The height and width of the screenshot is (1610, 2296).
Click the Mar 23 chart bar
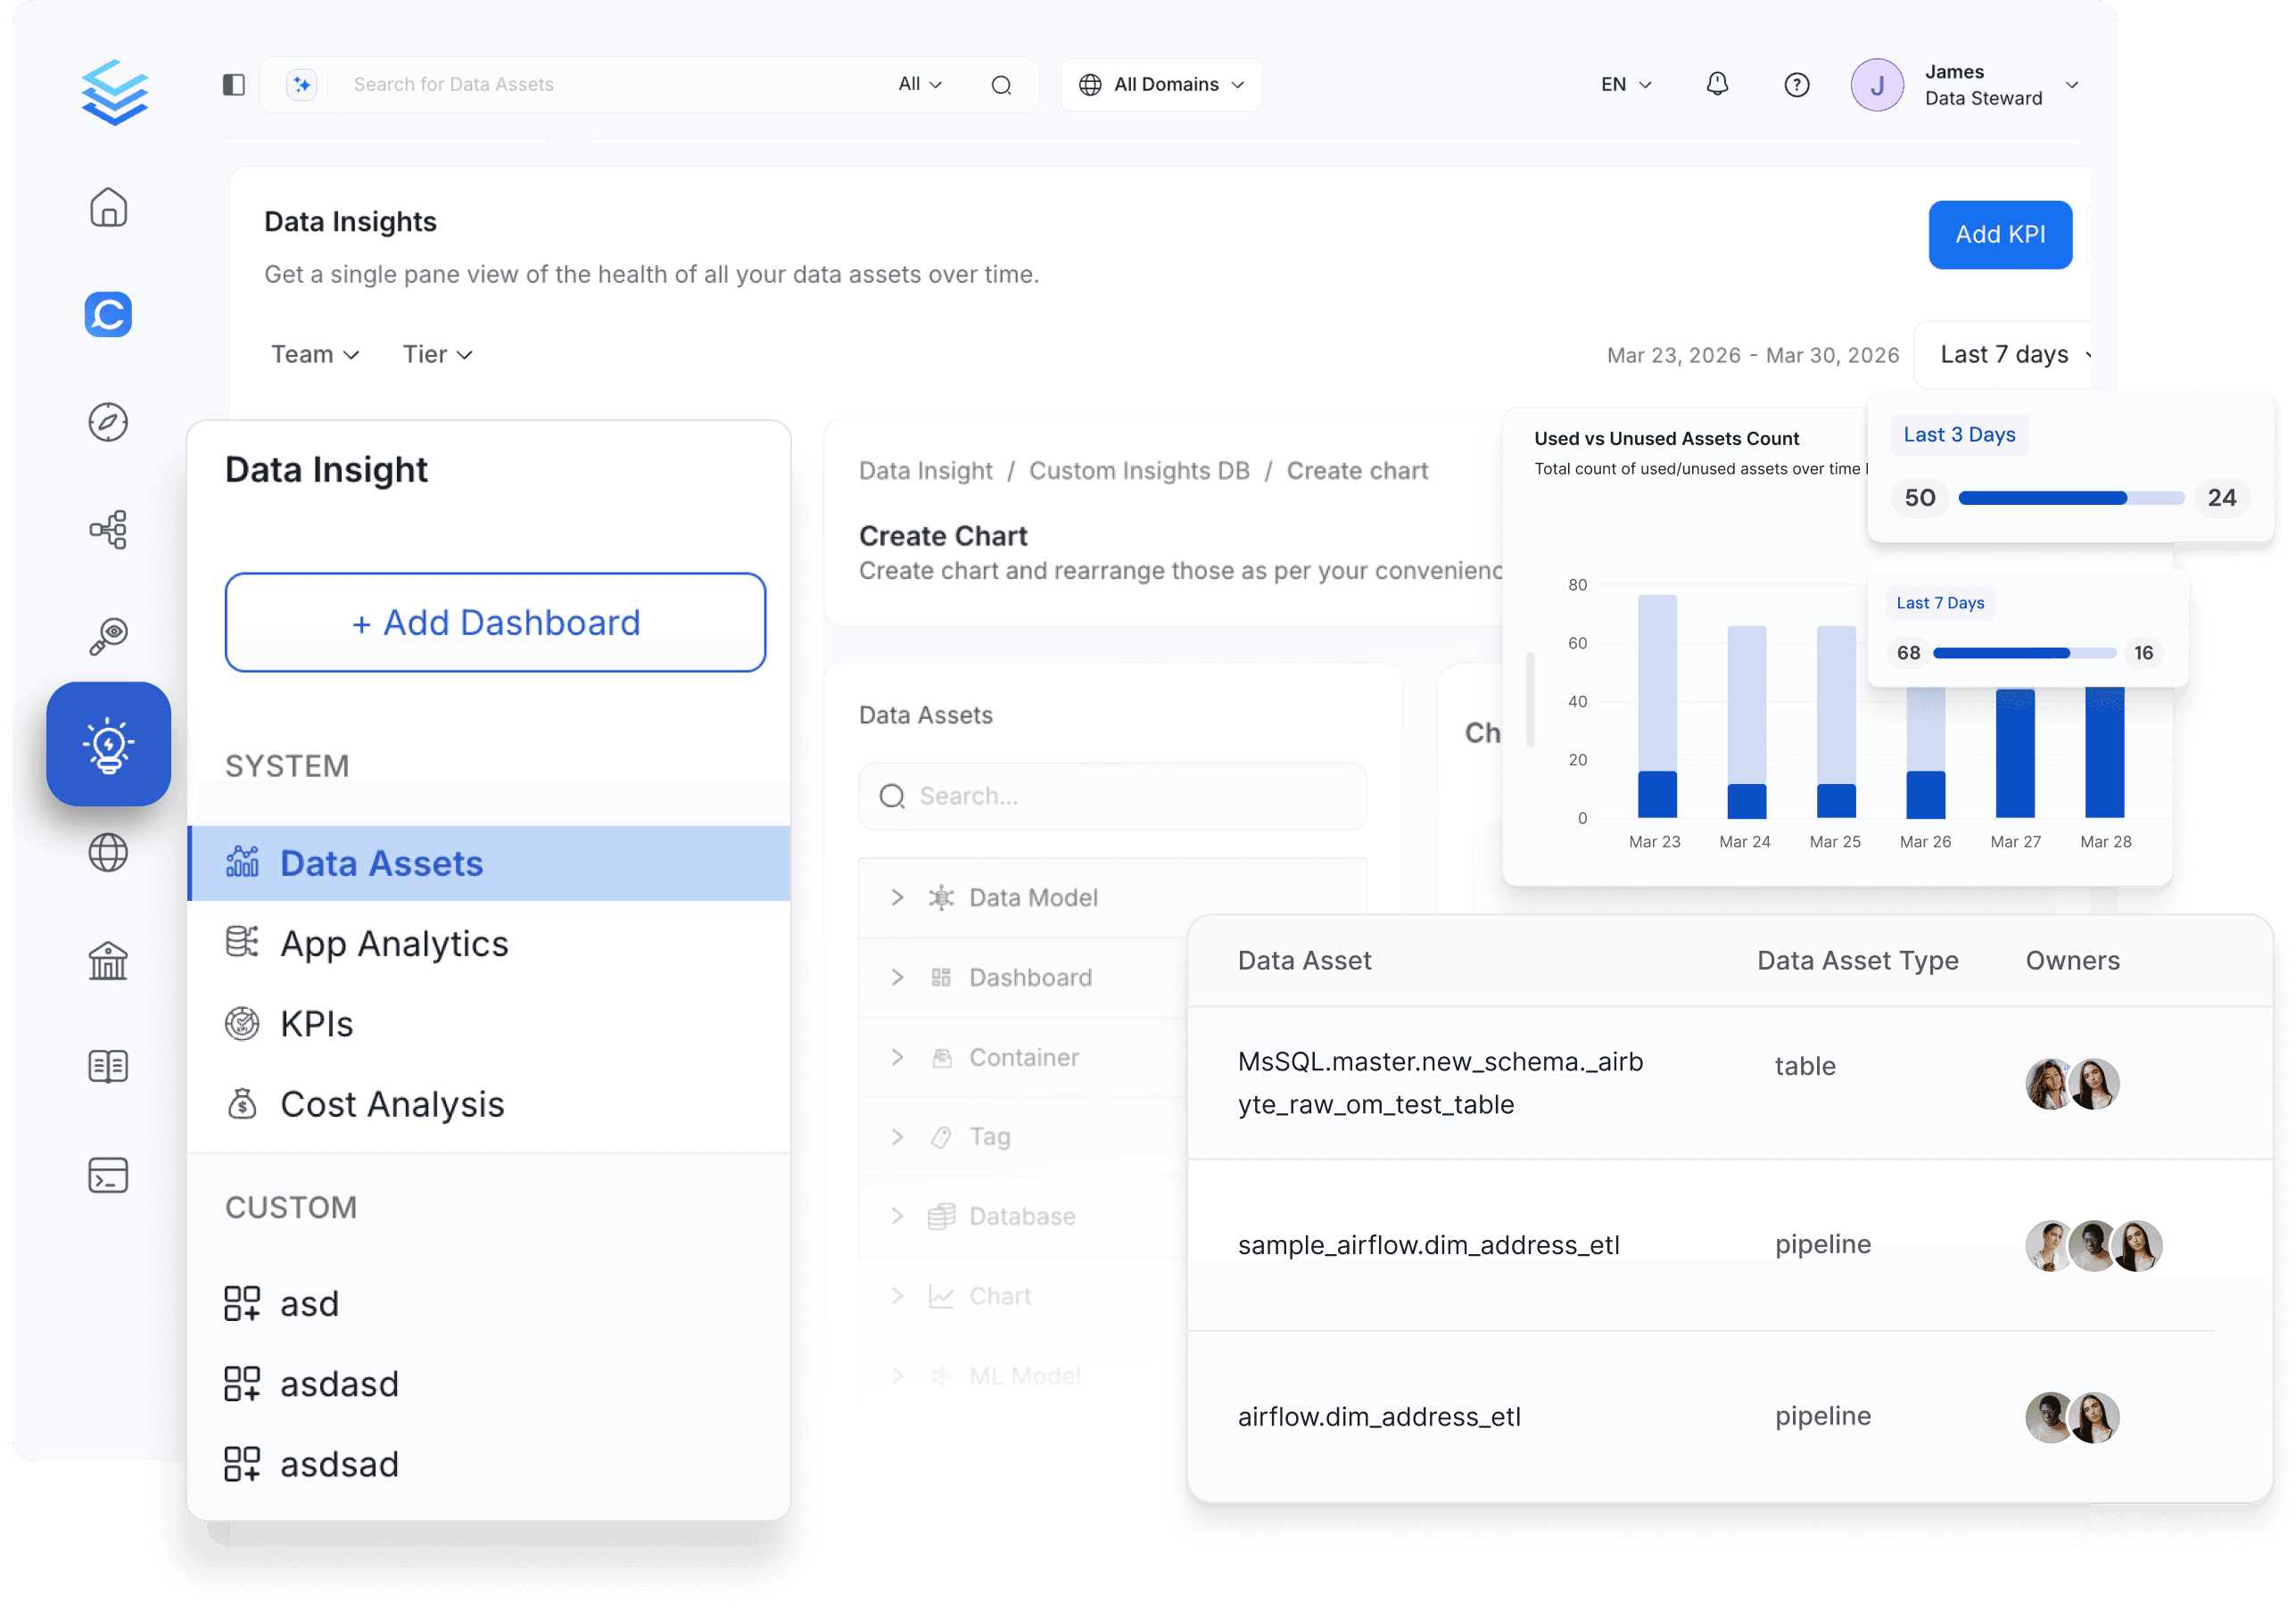point(1657,706)
